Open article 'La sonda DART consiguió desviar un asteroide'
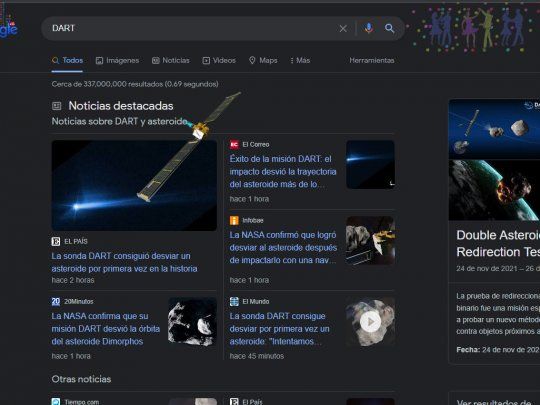The image size is (540, 405). 124,262
